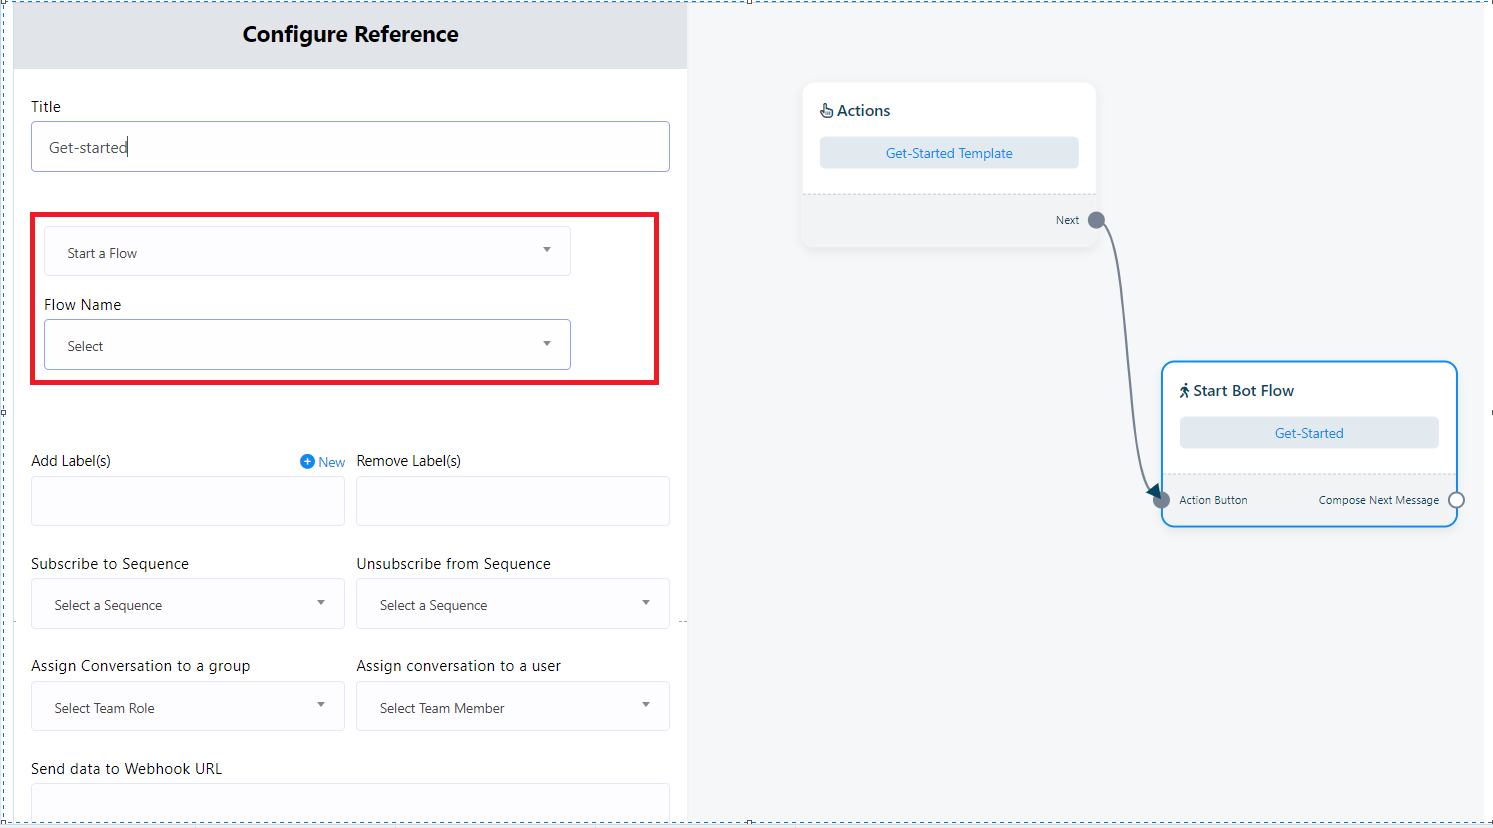The width and height of the screenshot is (1493, 828).
Task: Open the Unsubscribe from Sequence dropdown
Action: [512, 604]
